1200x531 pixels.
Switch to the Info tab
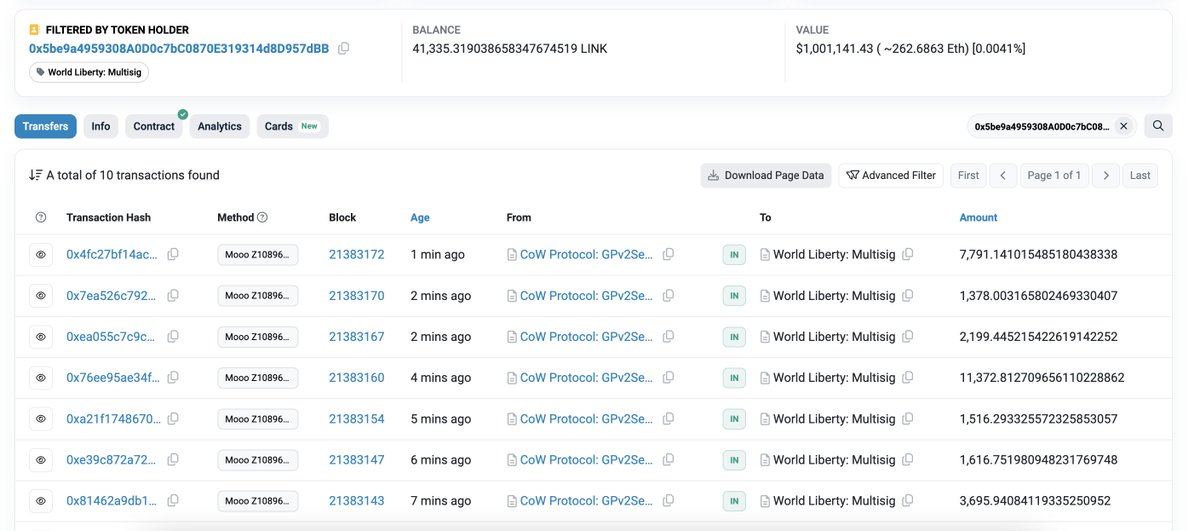(x=101, y=126)
